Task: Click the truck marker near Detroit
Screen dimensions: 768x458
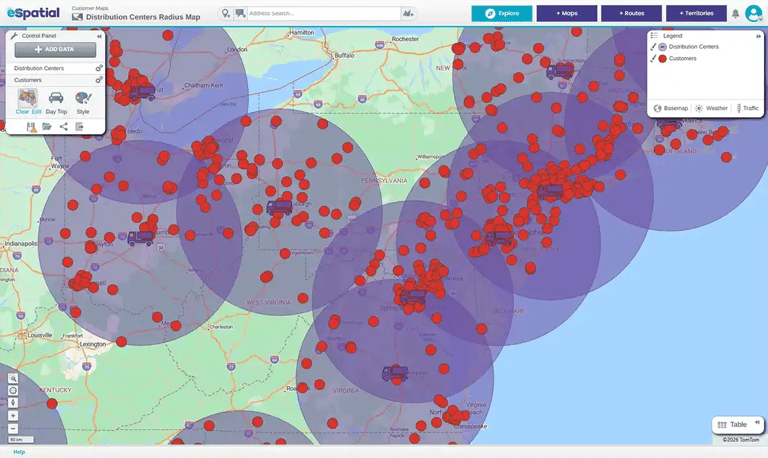Action: (x=143, y=93)
